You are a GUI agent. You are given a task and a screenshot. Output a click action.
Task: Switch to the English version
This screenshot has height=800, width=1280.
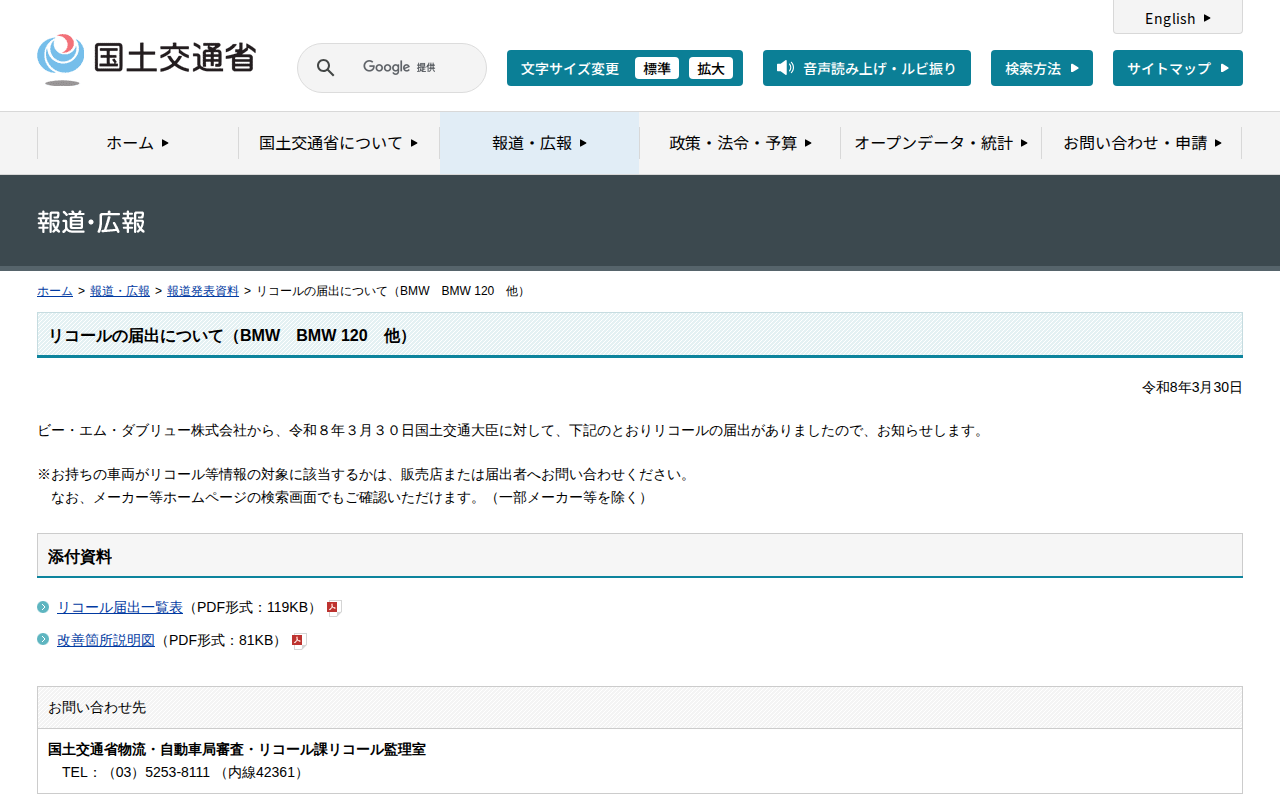1177,18
